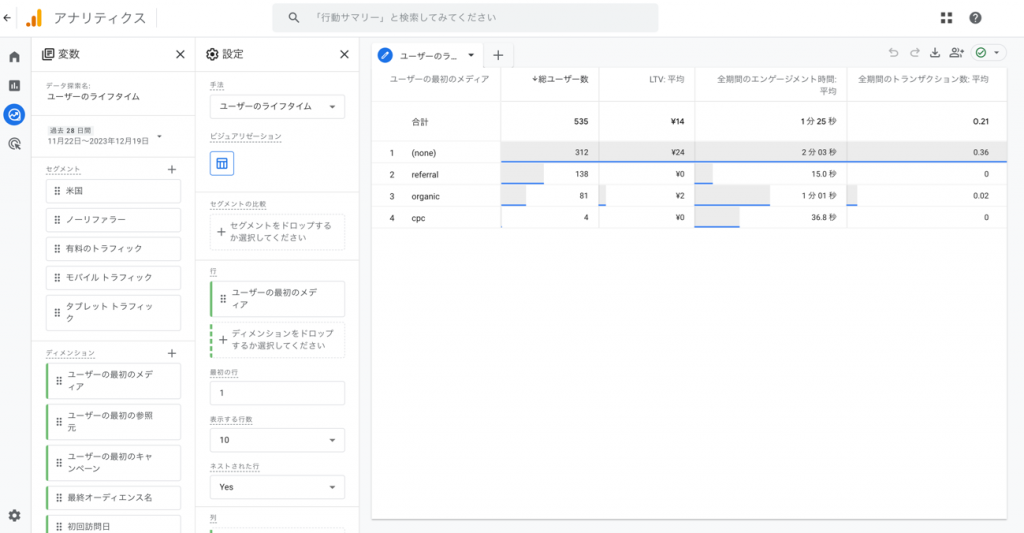
Task: Download the exploration data
Action: point(935,53)
